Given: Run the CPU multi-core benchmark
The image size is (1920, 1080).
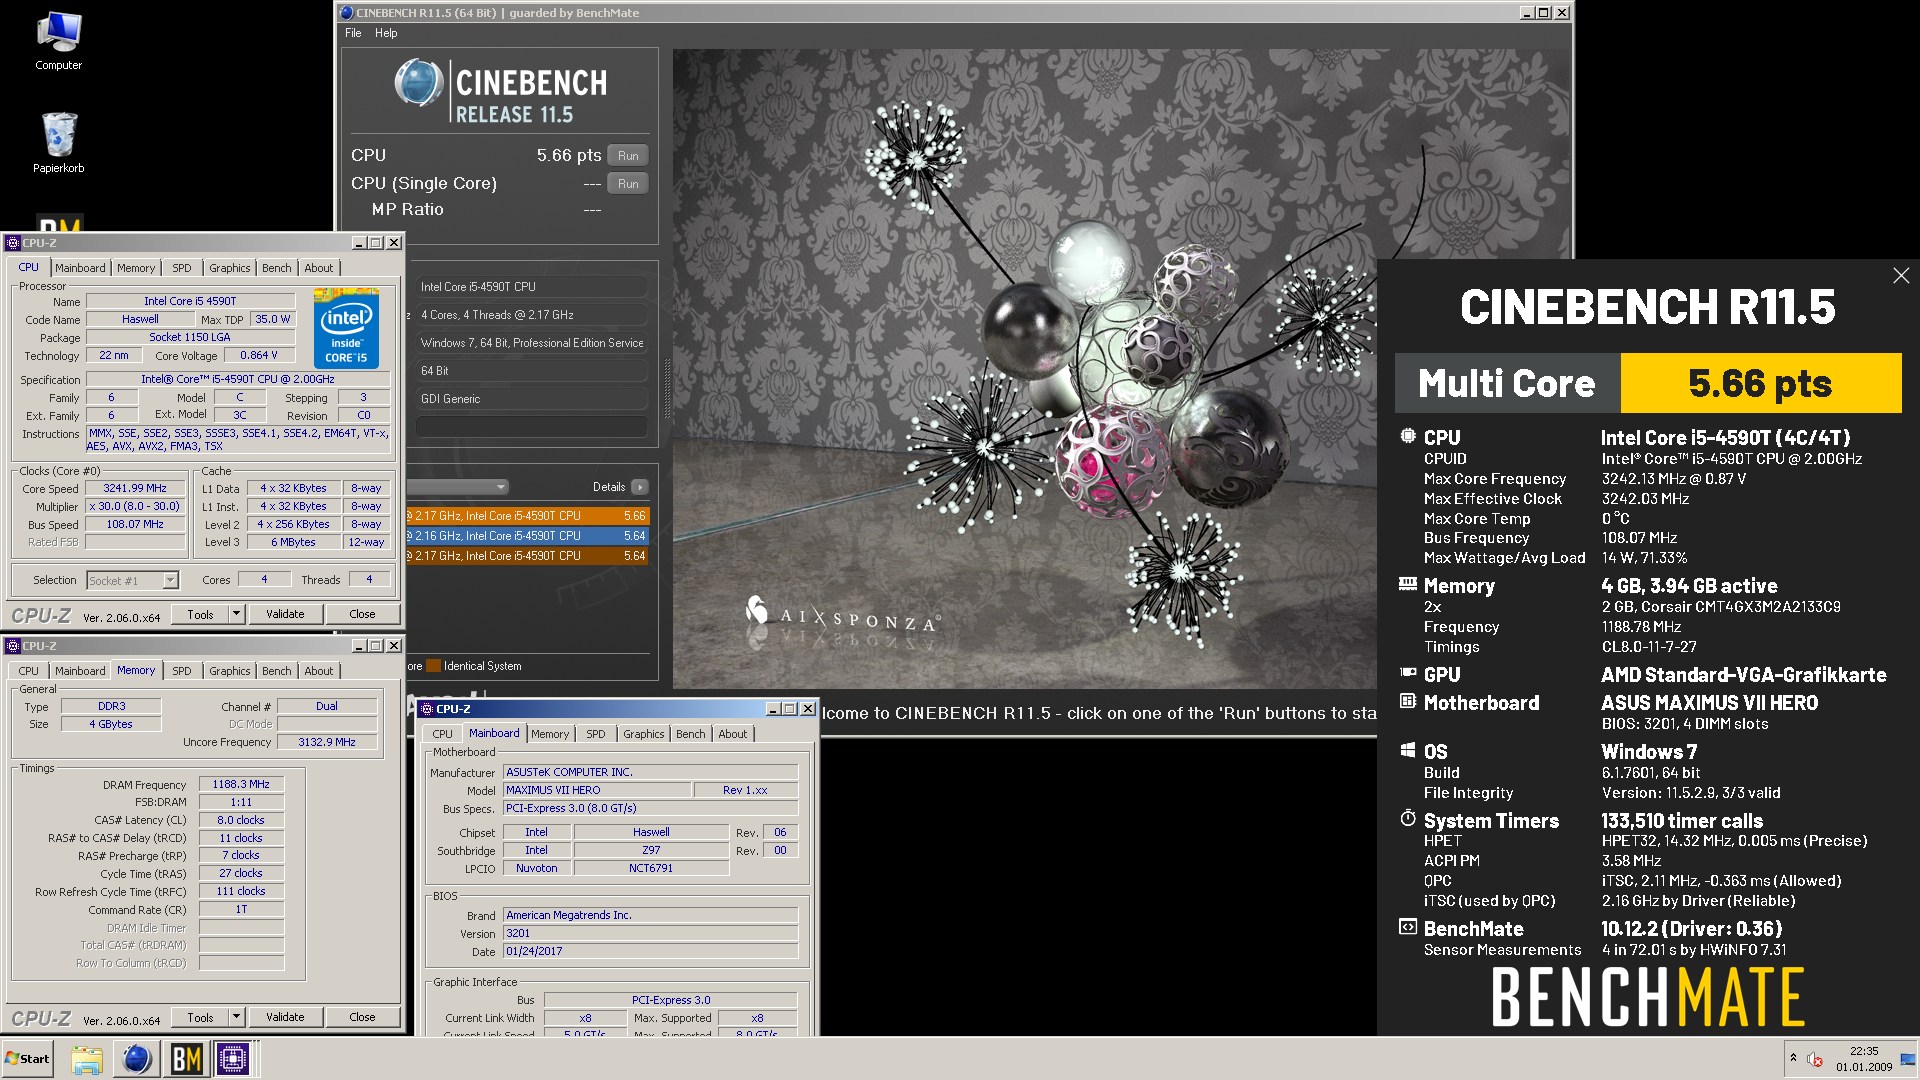Looking at the screenshot, I should 628,155.
